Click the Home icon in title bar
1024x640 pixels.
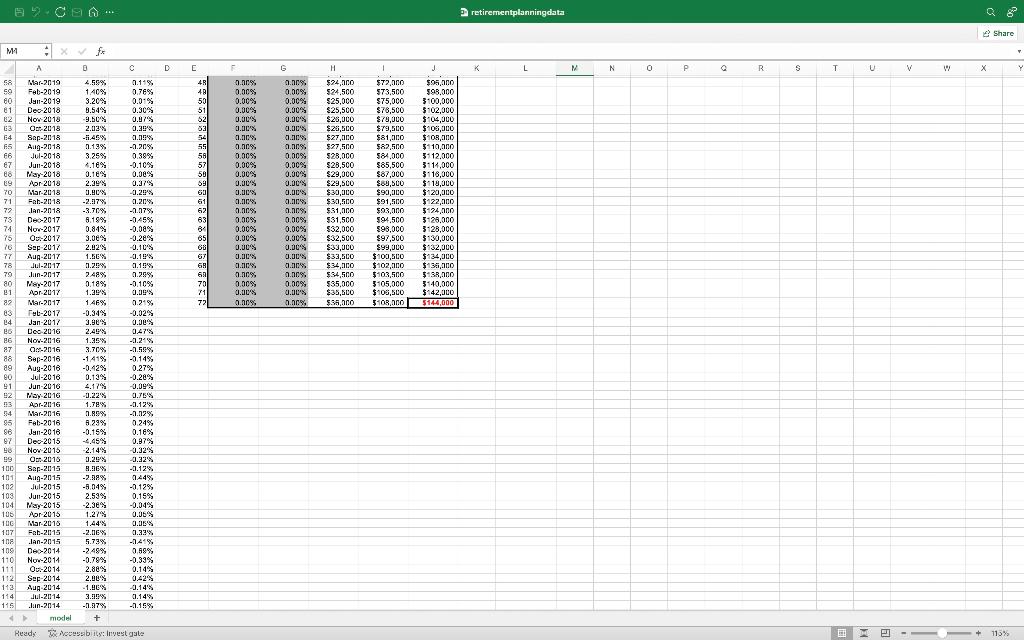click(x=93, y=12)
